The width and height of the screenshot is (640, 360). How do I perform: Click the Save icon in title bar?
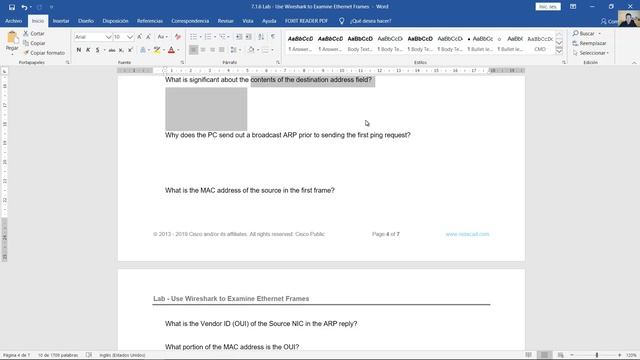[x=12, y=7]
